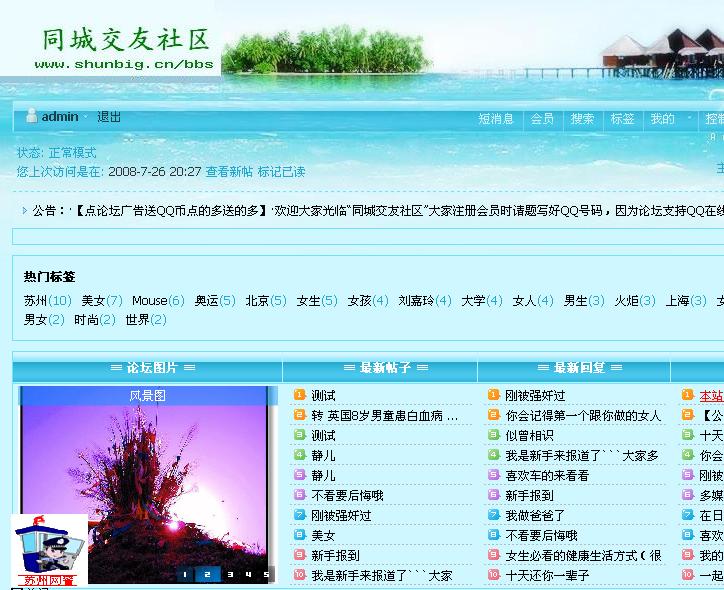Open post 不看要后悔哦 in 最新帖子
This screenshot has width=724, height=590.
(x=348, y=496)
